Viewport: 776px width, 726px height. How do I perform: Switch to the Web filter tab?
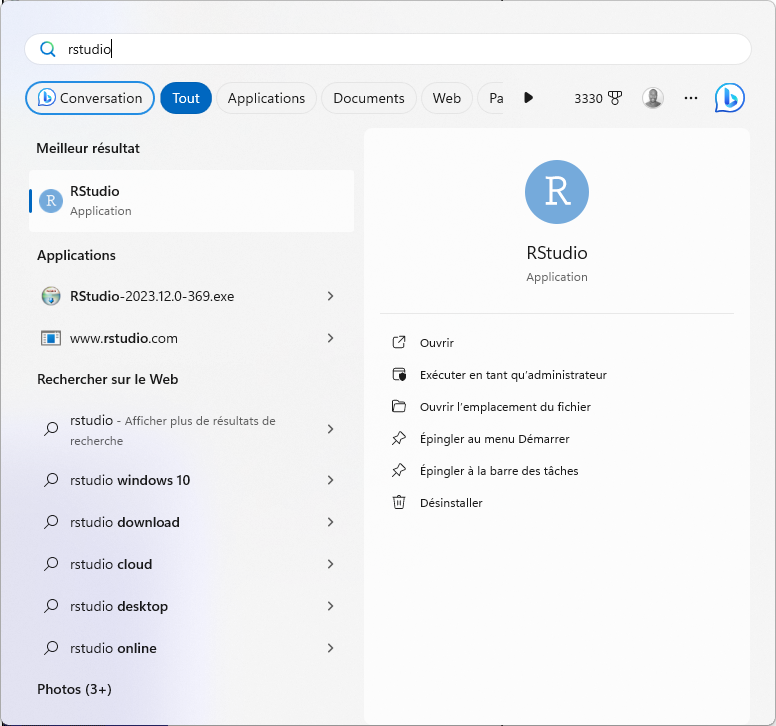click(446, 98)
